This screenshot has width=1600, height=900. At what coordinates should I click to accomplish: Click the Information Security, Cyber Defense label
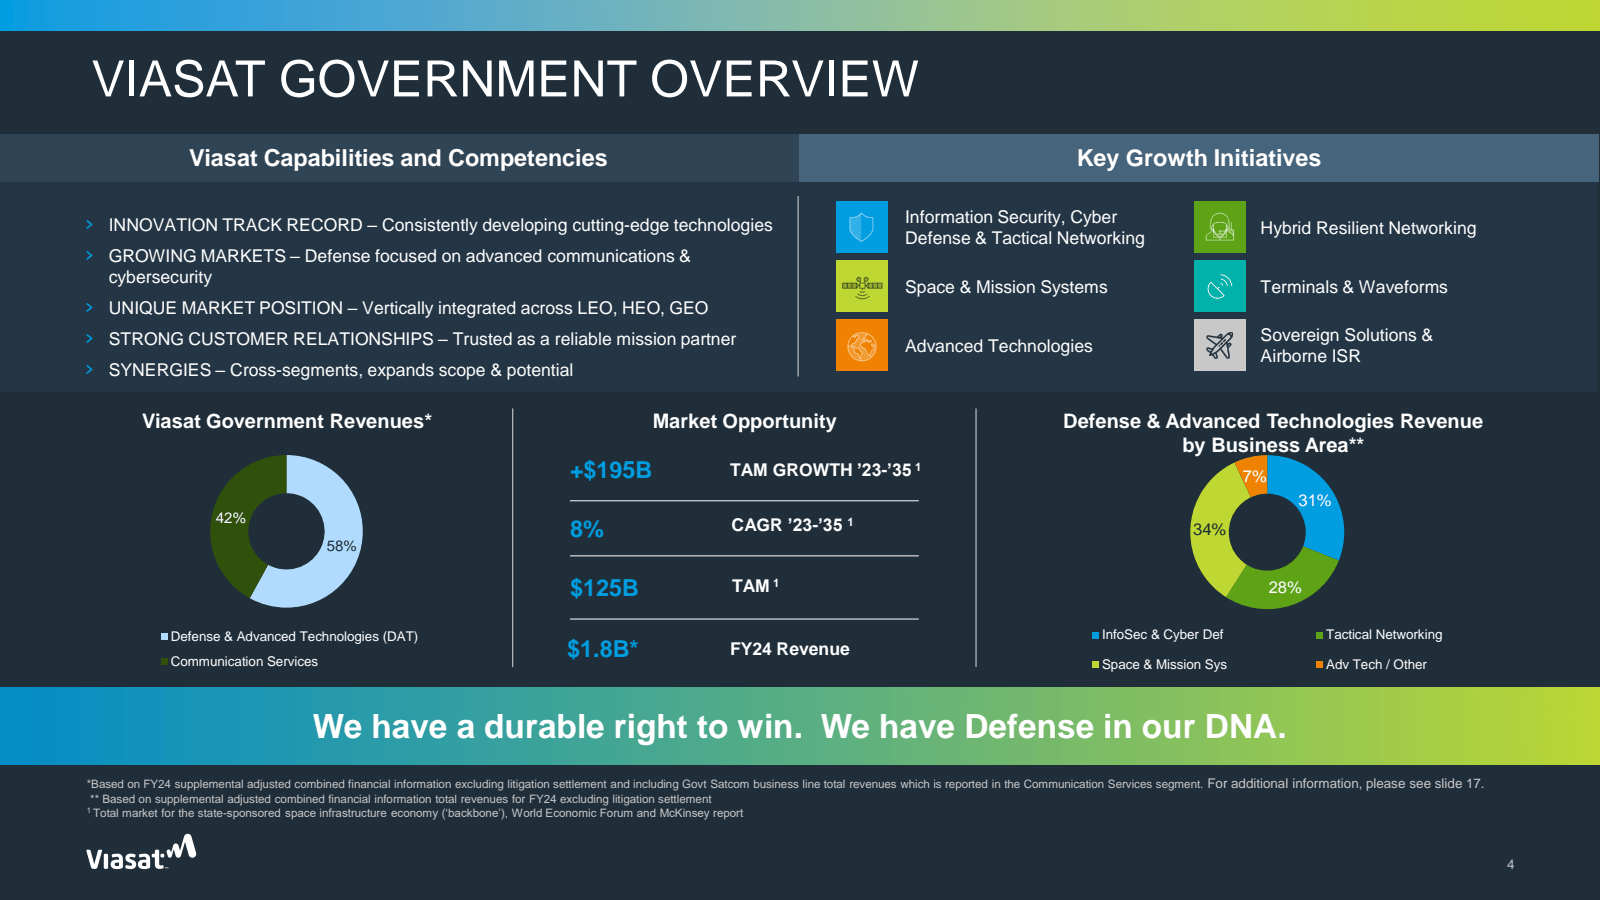[1025, 227]
